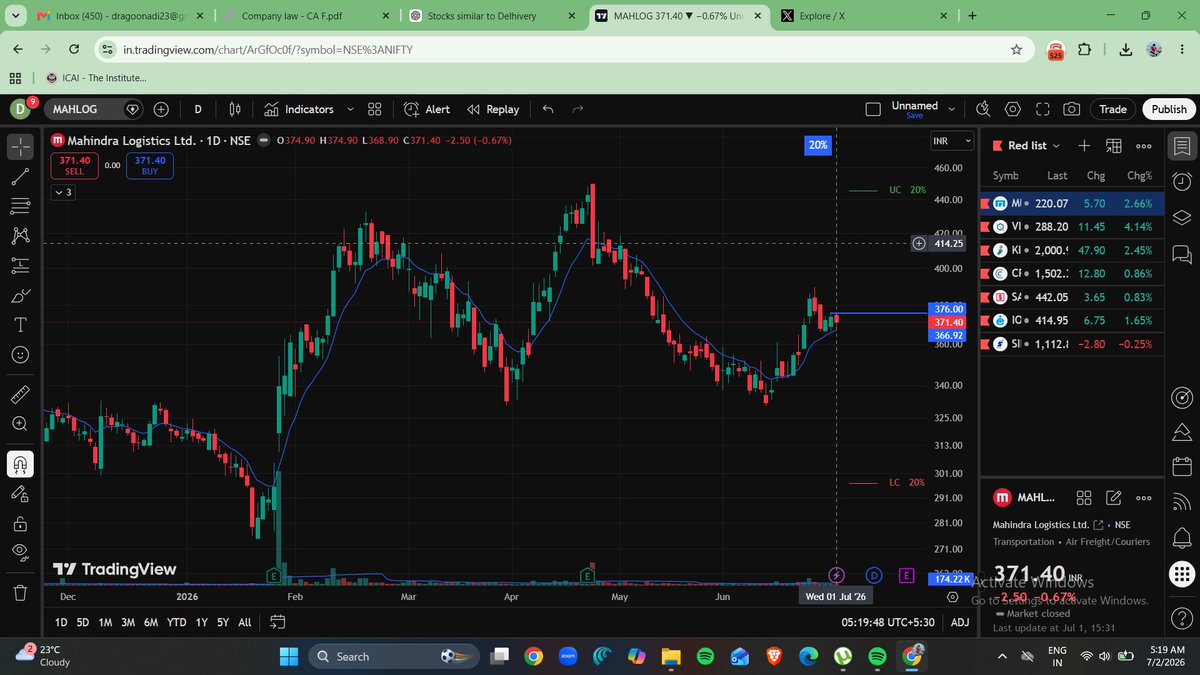1200x675 pixels.
Task: Bookmark this page with the star icon
Action: click(x=1016, y=49)
